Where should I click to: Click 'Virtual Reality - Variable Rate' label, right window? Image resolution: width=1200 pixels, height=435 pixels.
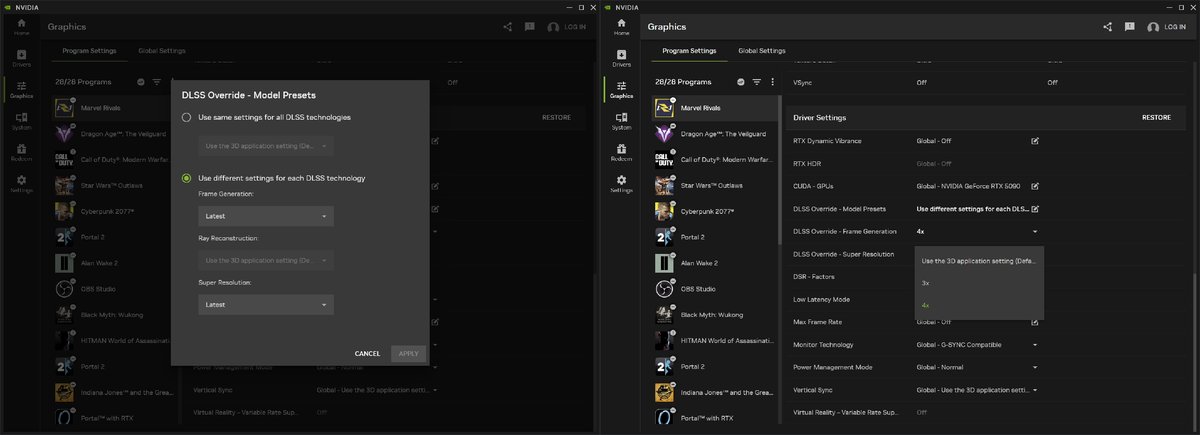845,413
